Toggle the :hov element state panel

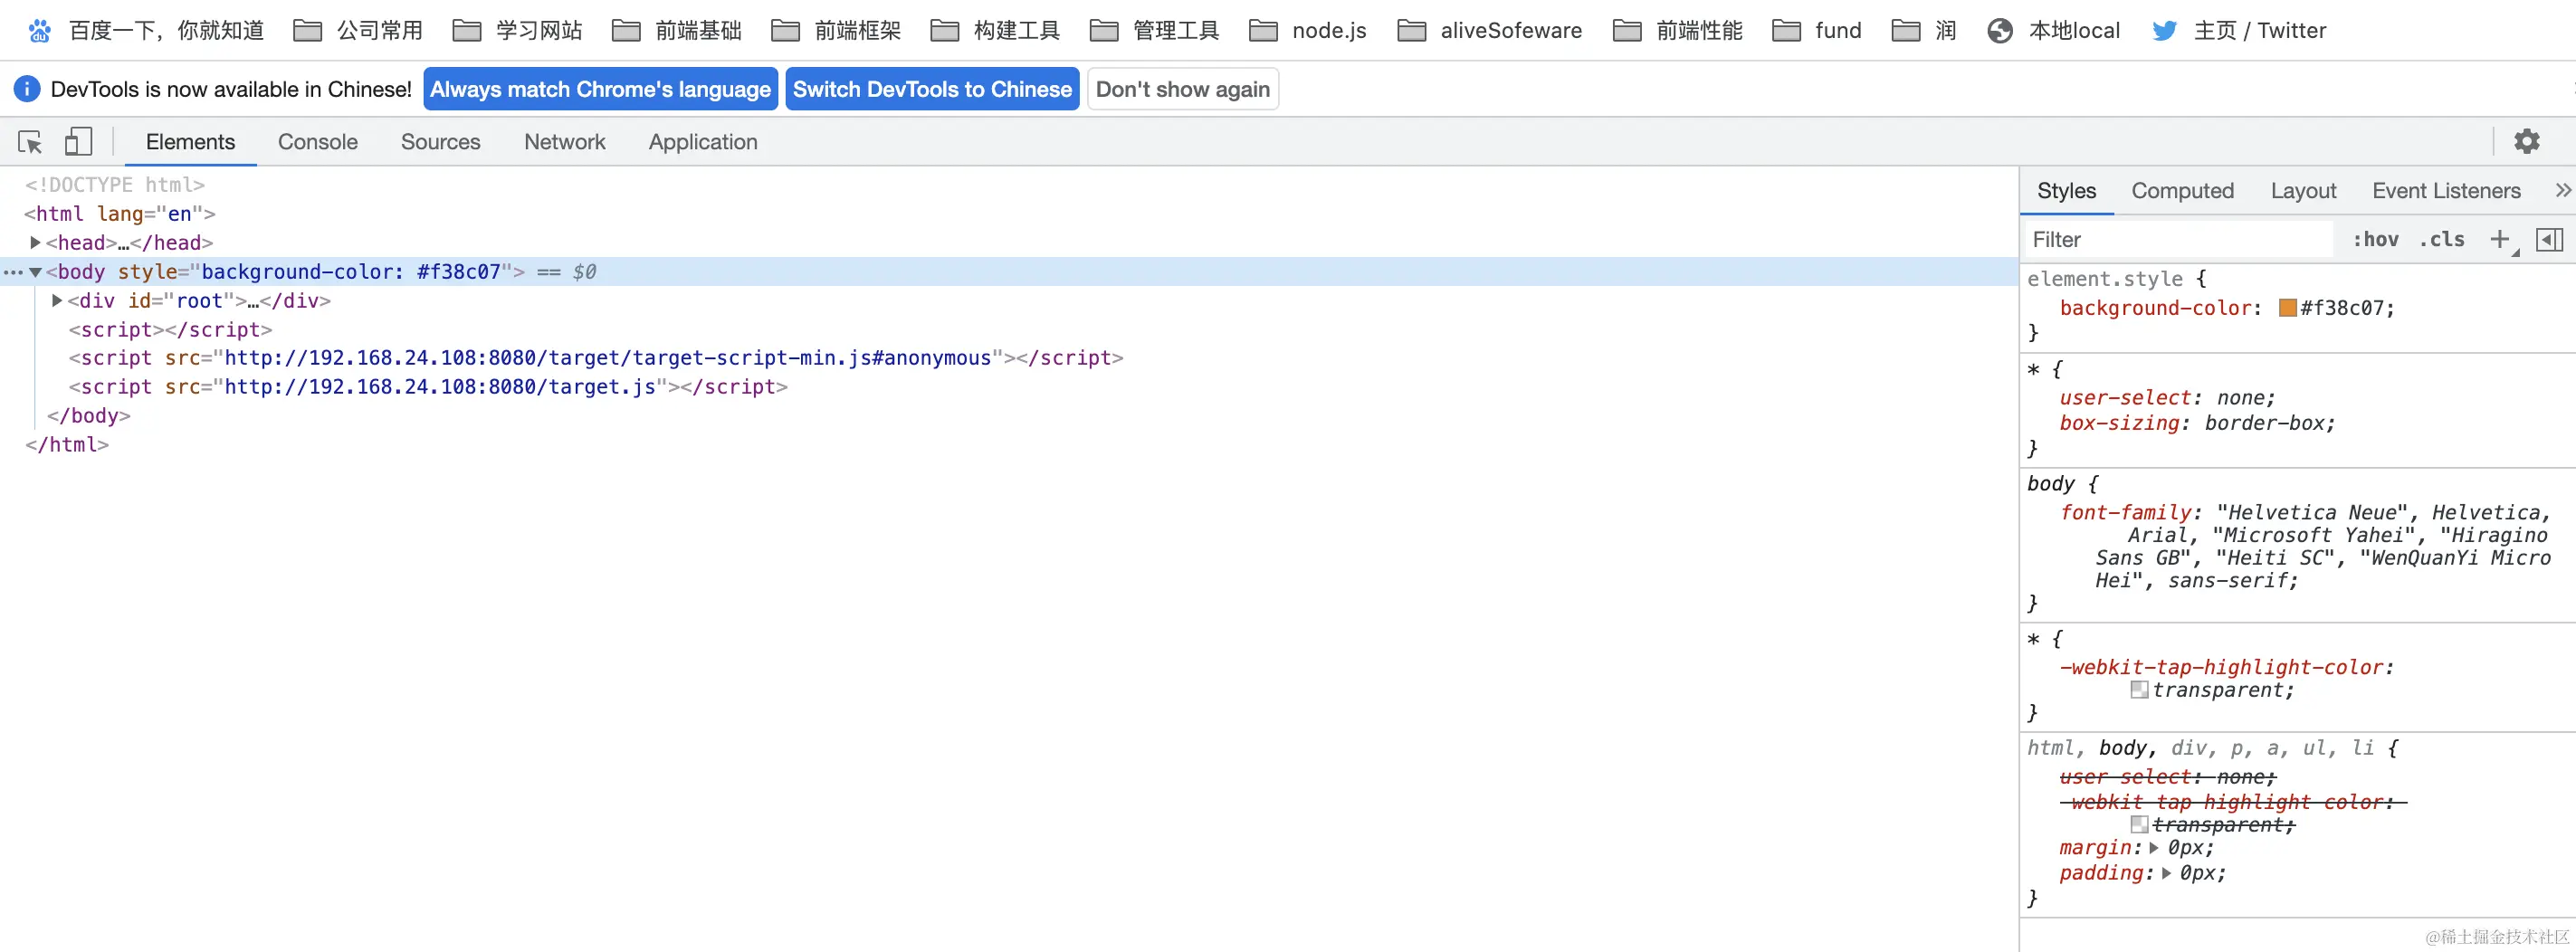click(2375, 239)
